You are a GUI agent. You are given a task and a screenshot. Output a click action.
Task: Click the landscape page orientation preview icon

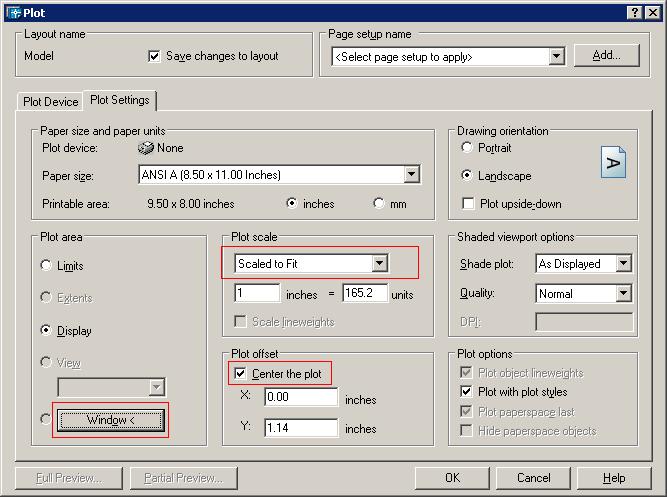tap(613, 162)
